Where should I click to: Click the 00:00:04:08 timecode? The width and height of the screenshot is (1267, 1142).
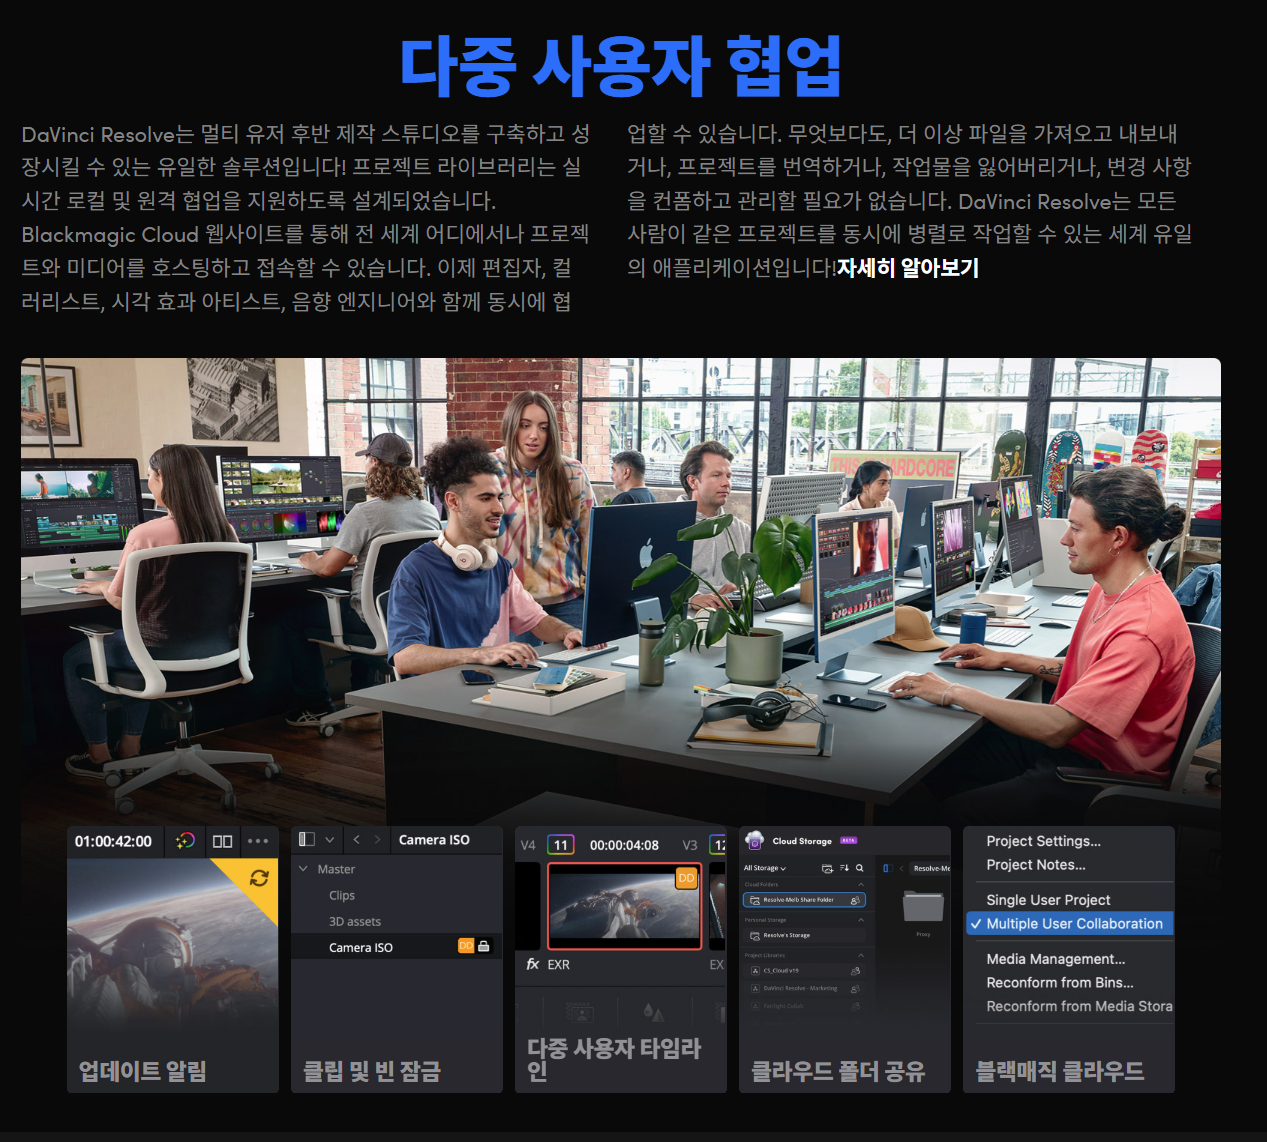[624, 845]
